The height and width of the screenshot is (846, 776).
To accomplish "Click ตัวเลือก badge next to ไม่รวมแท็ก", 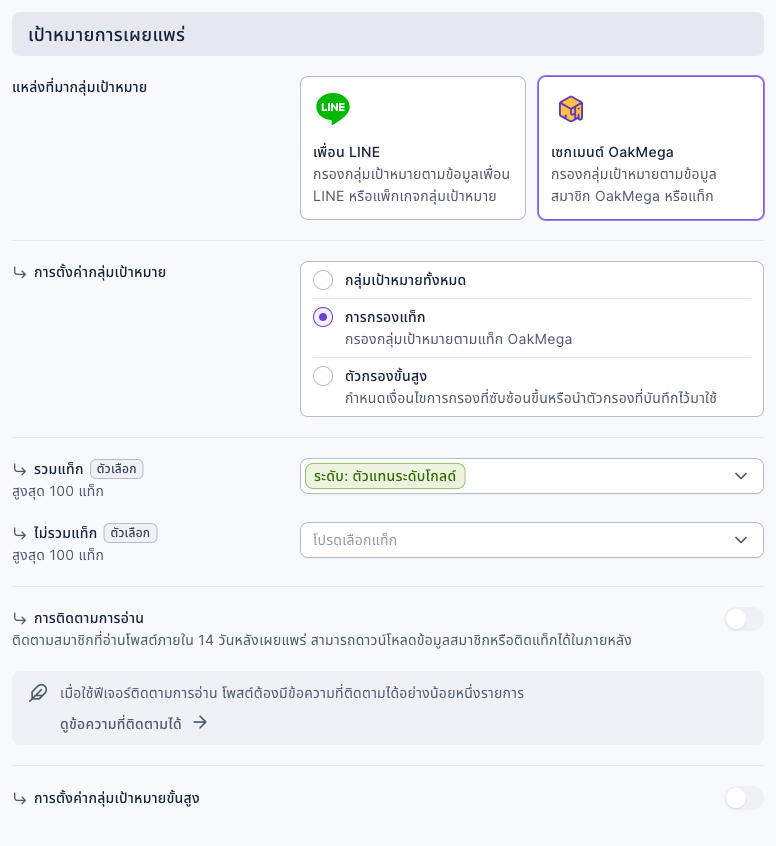I will [x=130, y=533].
